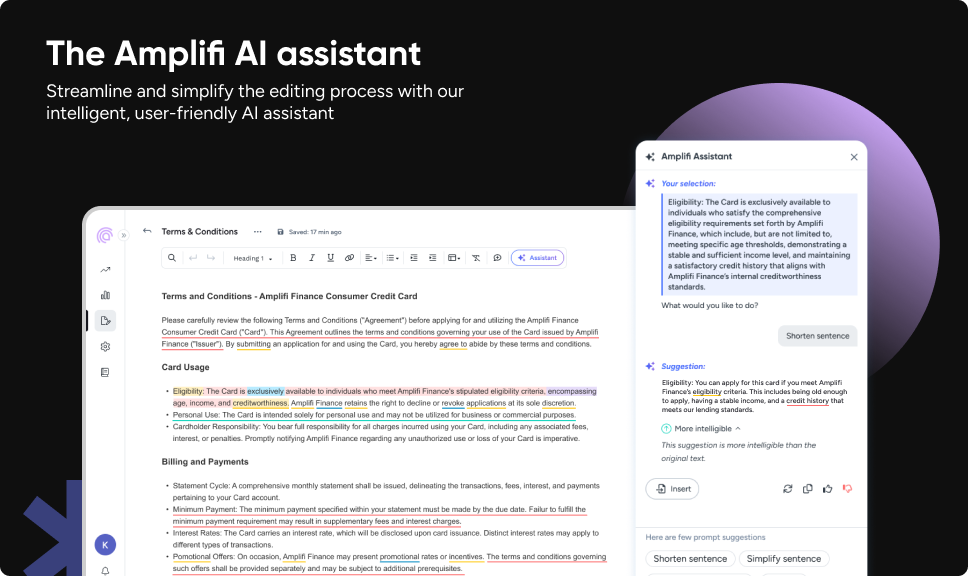Open the bullet list dropdown
The height and width of the screenshot is (576, 968).
393,258
